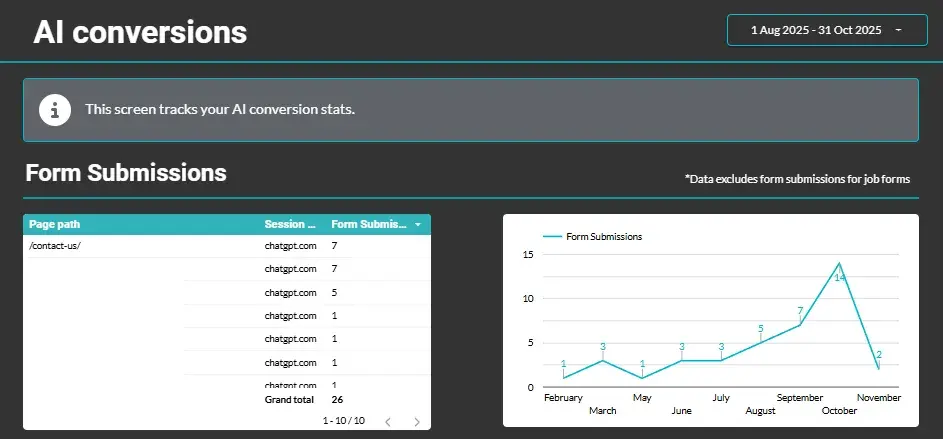Click the October axis label
Image resolution: width=943 pixels, height=439 pixels.
coord(839,411)
